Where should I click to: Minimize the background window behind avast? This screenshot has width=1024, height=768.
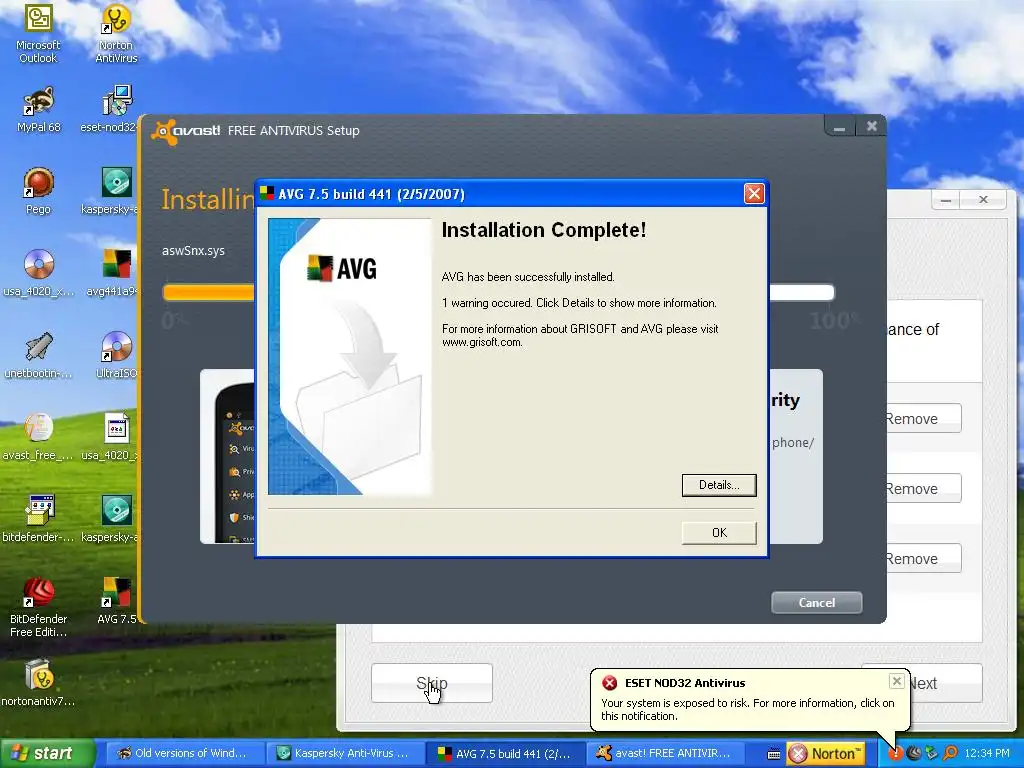point(946,200)
